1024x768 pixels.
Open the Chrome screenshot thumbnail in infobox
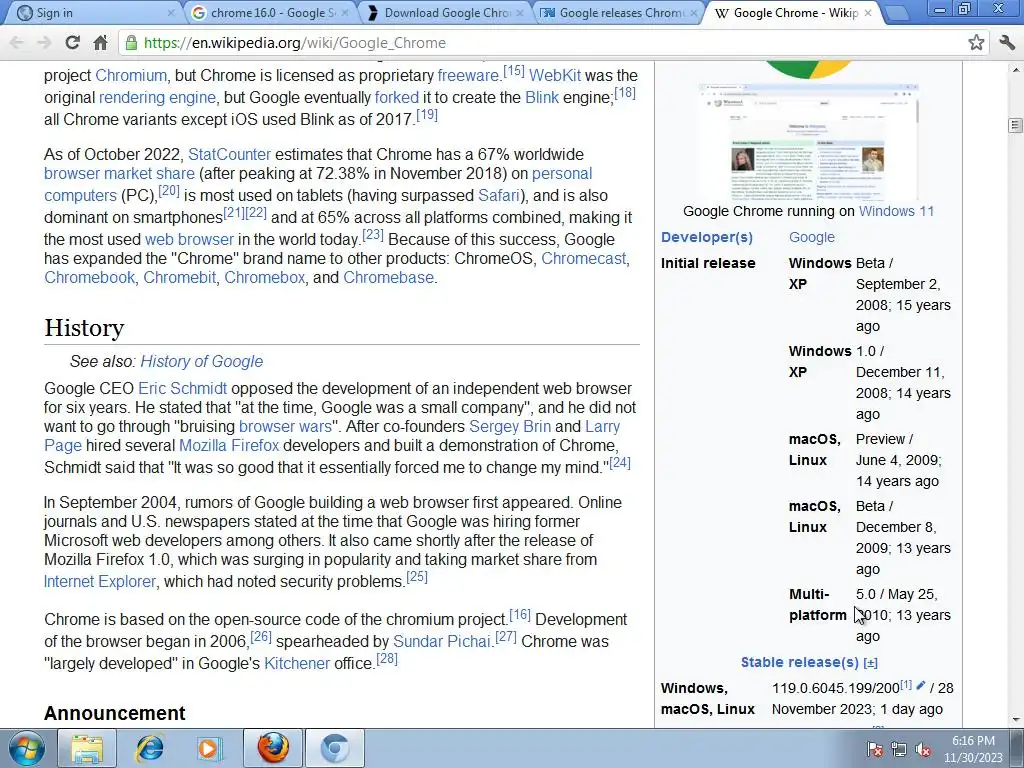tap(808, 142)
